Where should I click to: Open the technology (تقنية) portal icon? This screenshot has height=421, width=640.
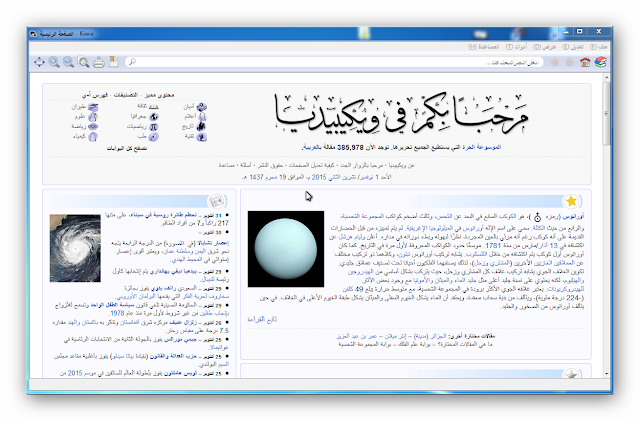pos(201,137)
